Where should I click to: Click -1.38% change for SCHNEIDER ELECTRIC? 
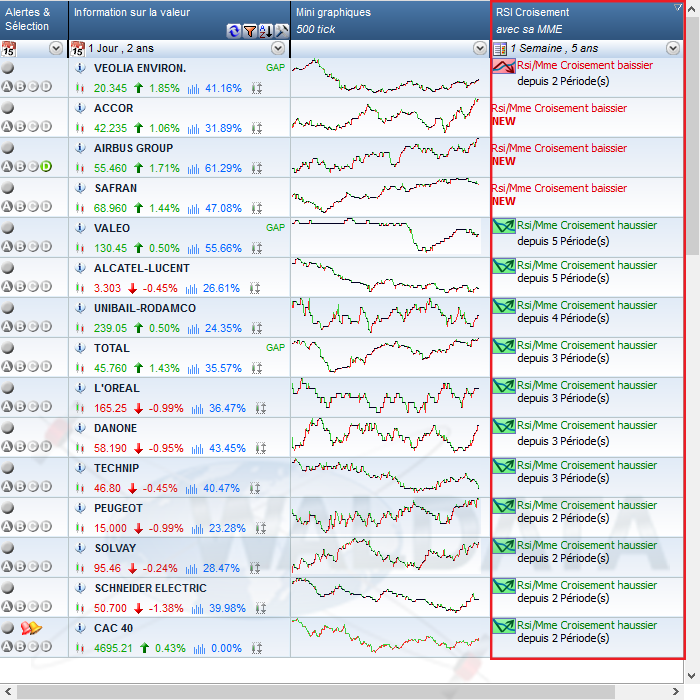click(x=166, y=608)
